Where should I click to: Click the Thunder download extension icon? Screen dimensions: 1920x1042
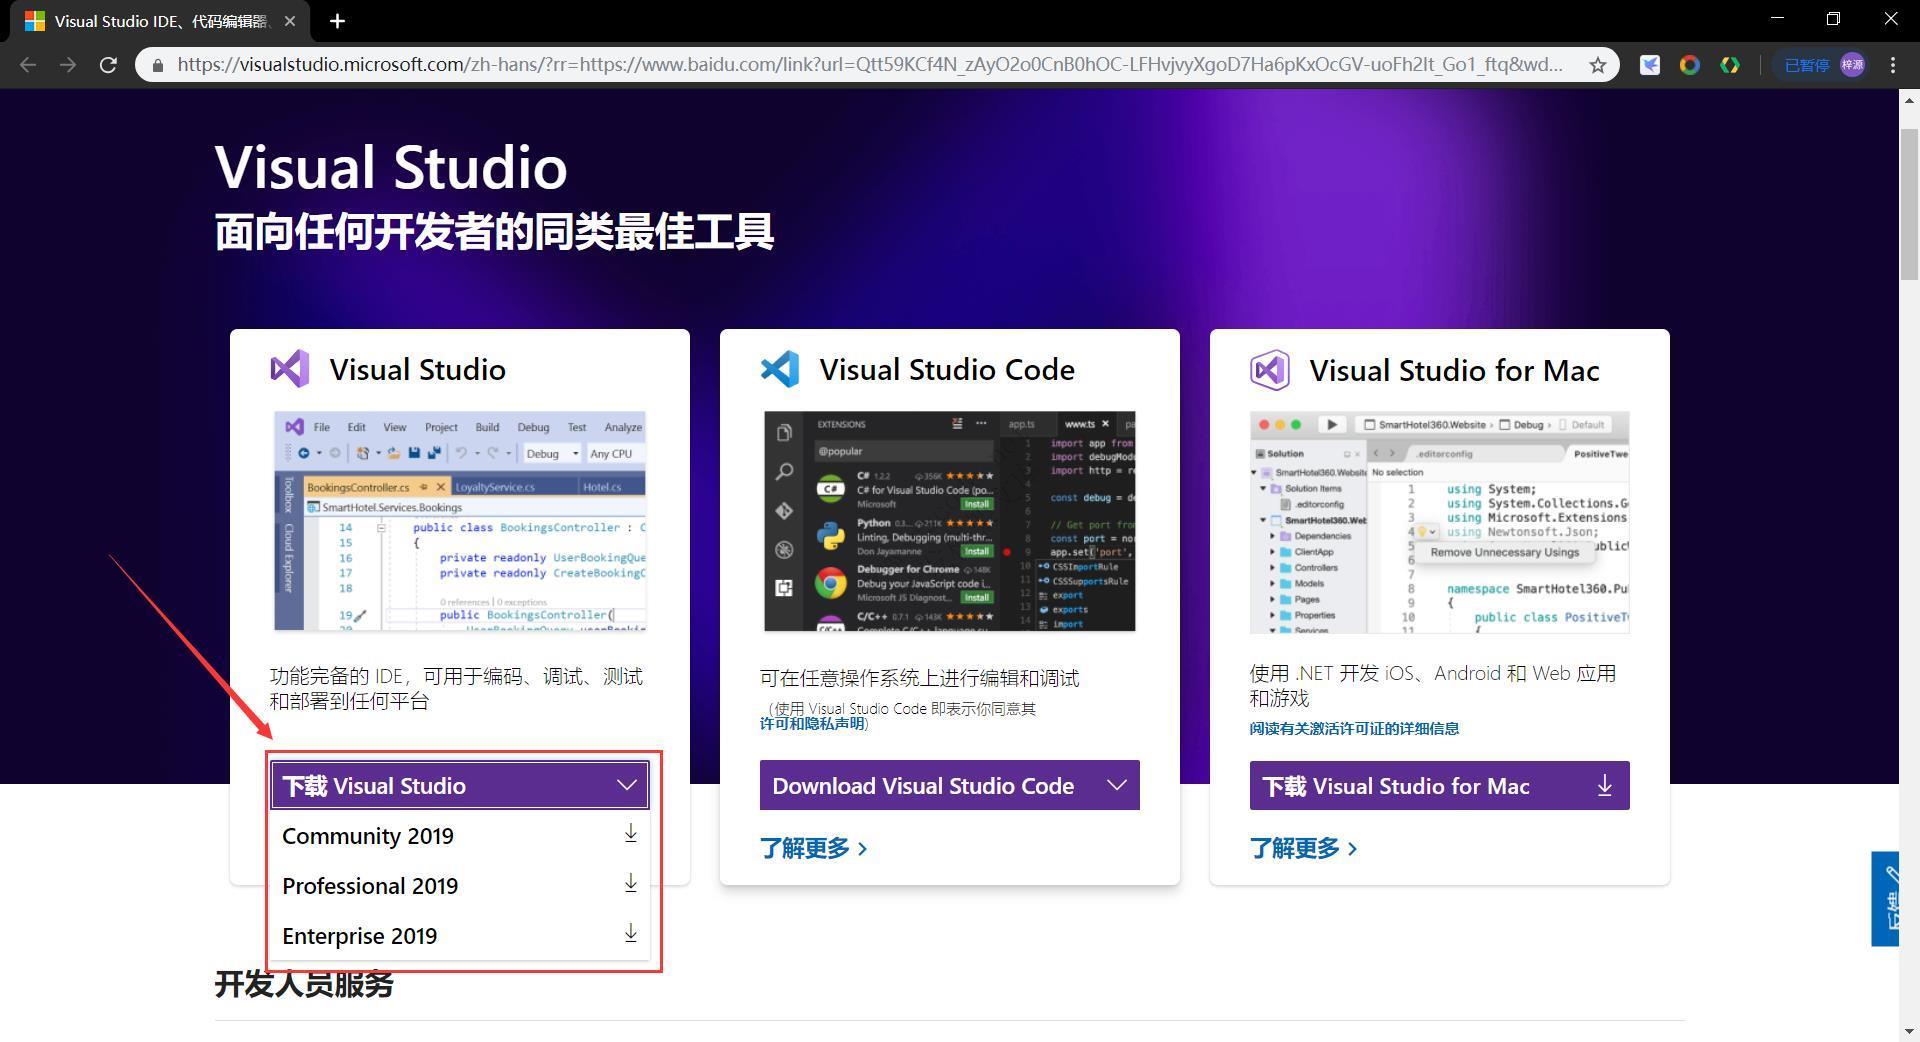pyautogui.click(x=1650, y=64)
